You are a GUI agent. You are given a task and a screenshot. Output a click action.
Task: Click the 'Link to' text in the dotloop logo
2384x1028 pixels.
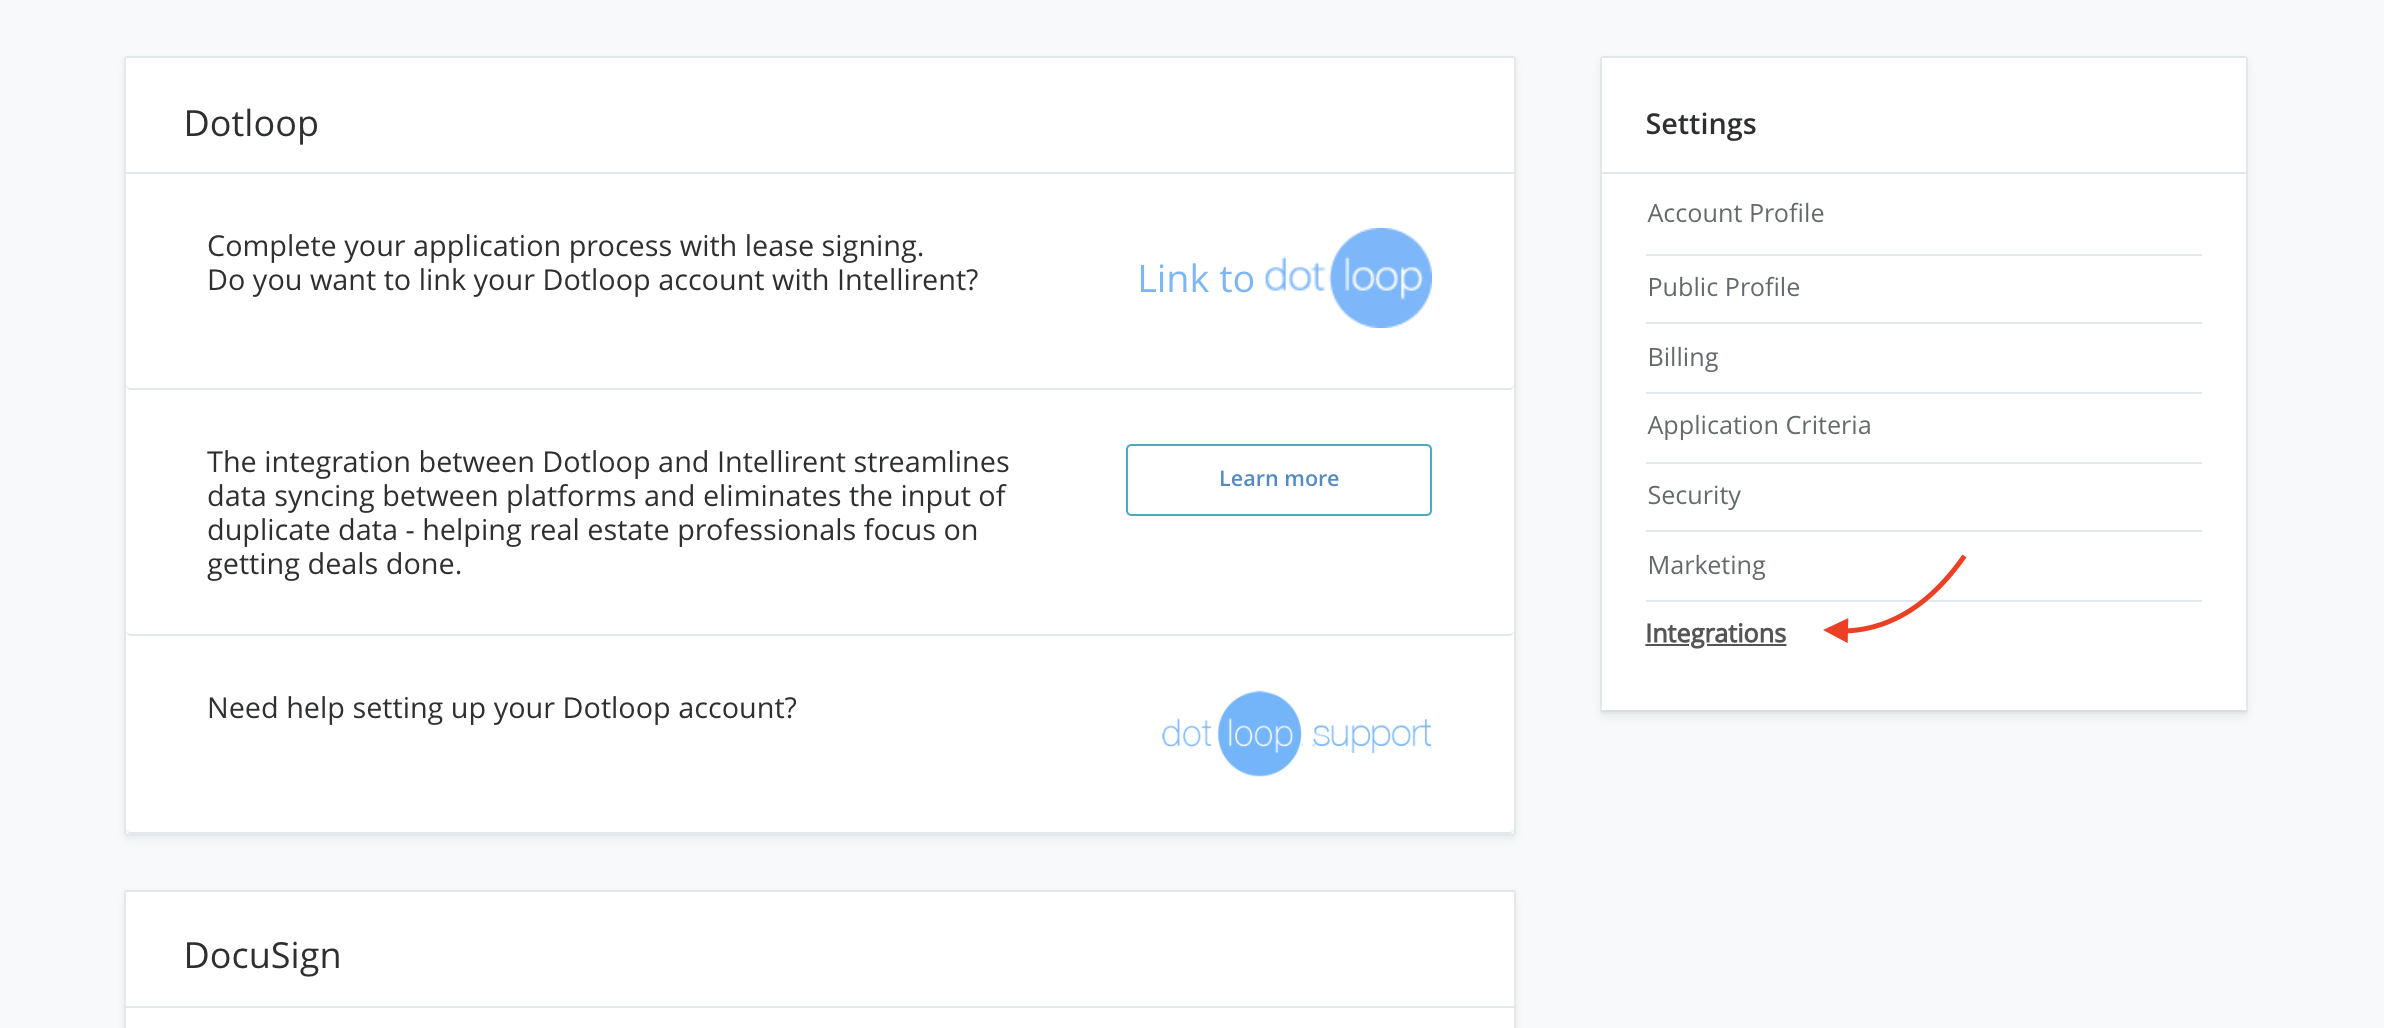coord(1196,279)
